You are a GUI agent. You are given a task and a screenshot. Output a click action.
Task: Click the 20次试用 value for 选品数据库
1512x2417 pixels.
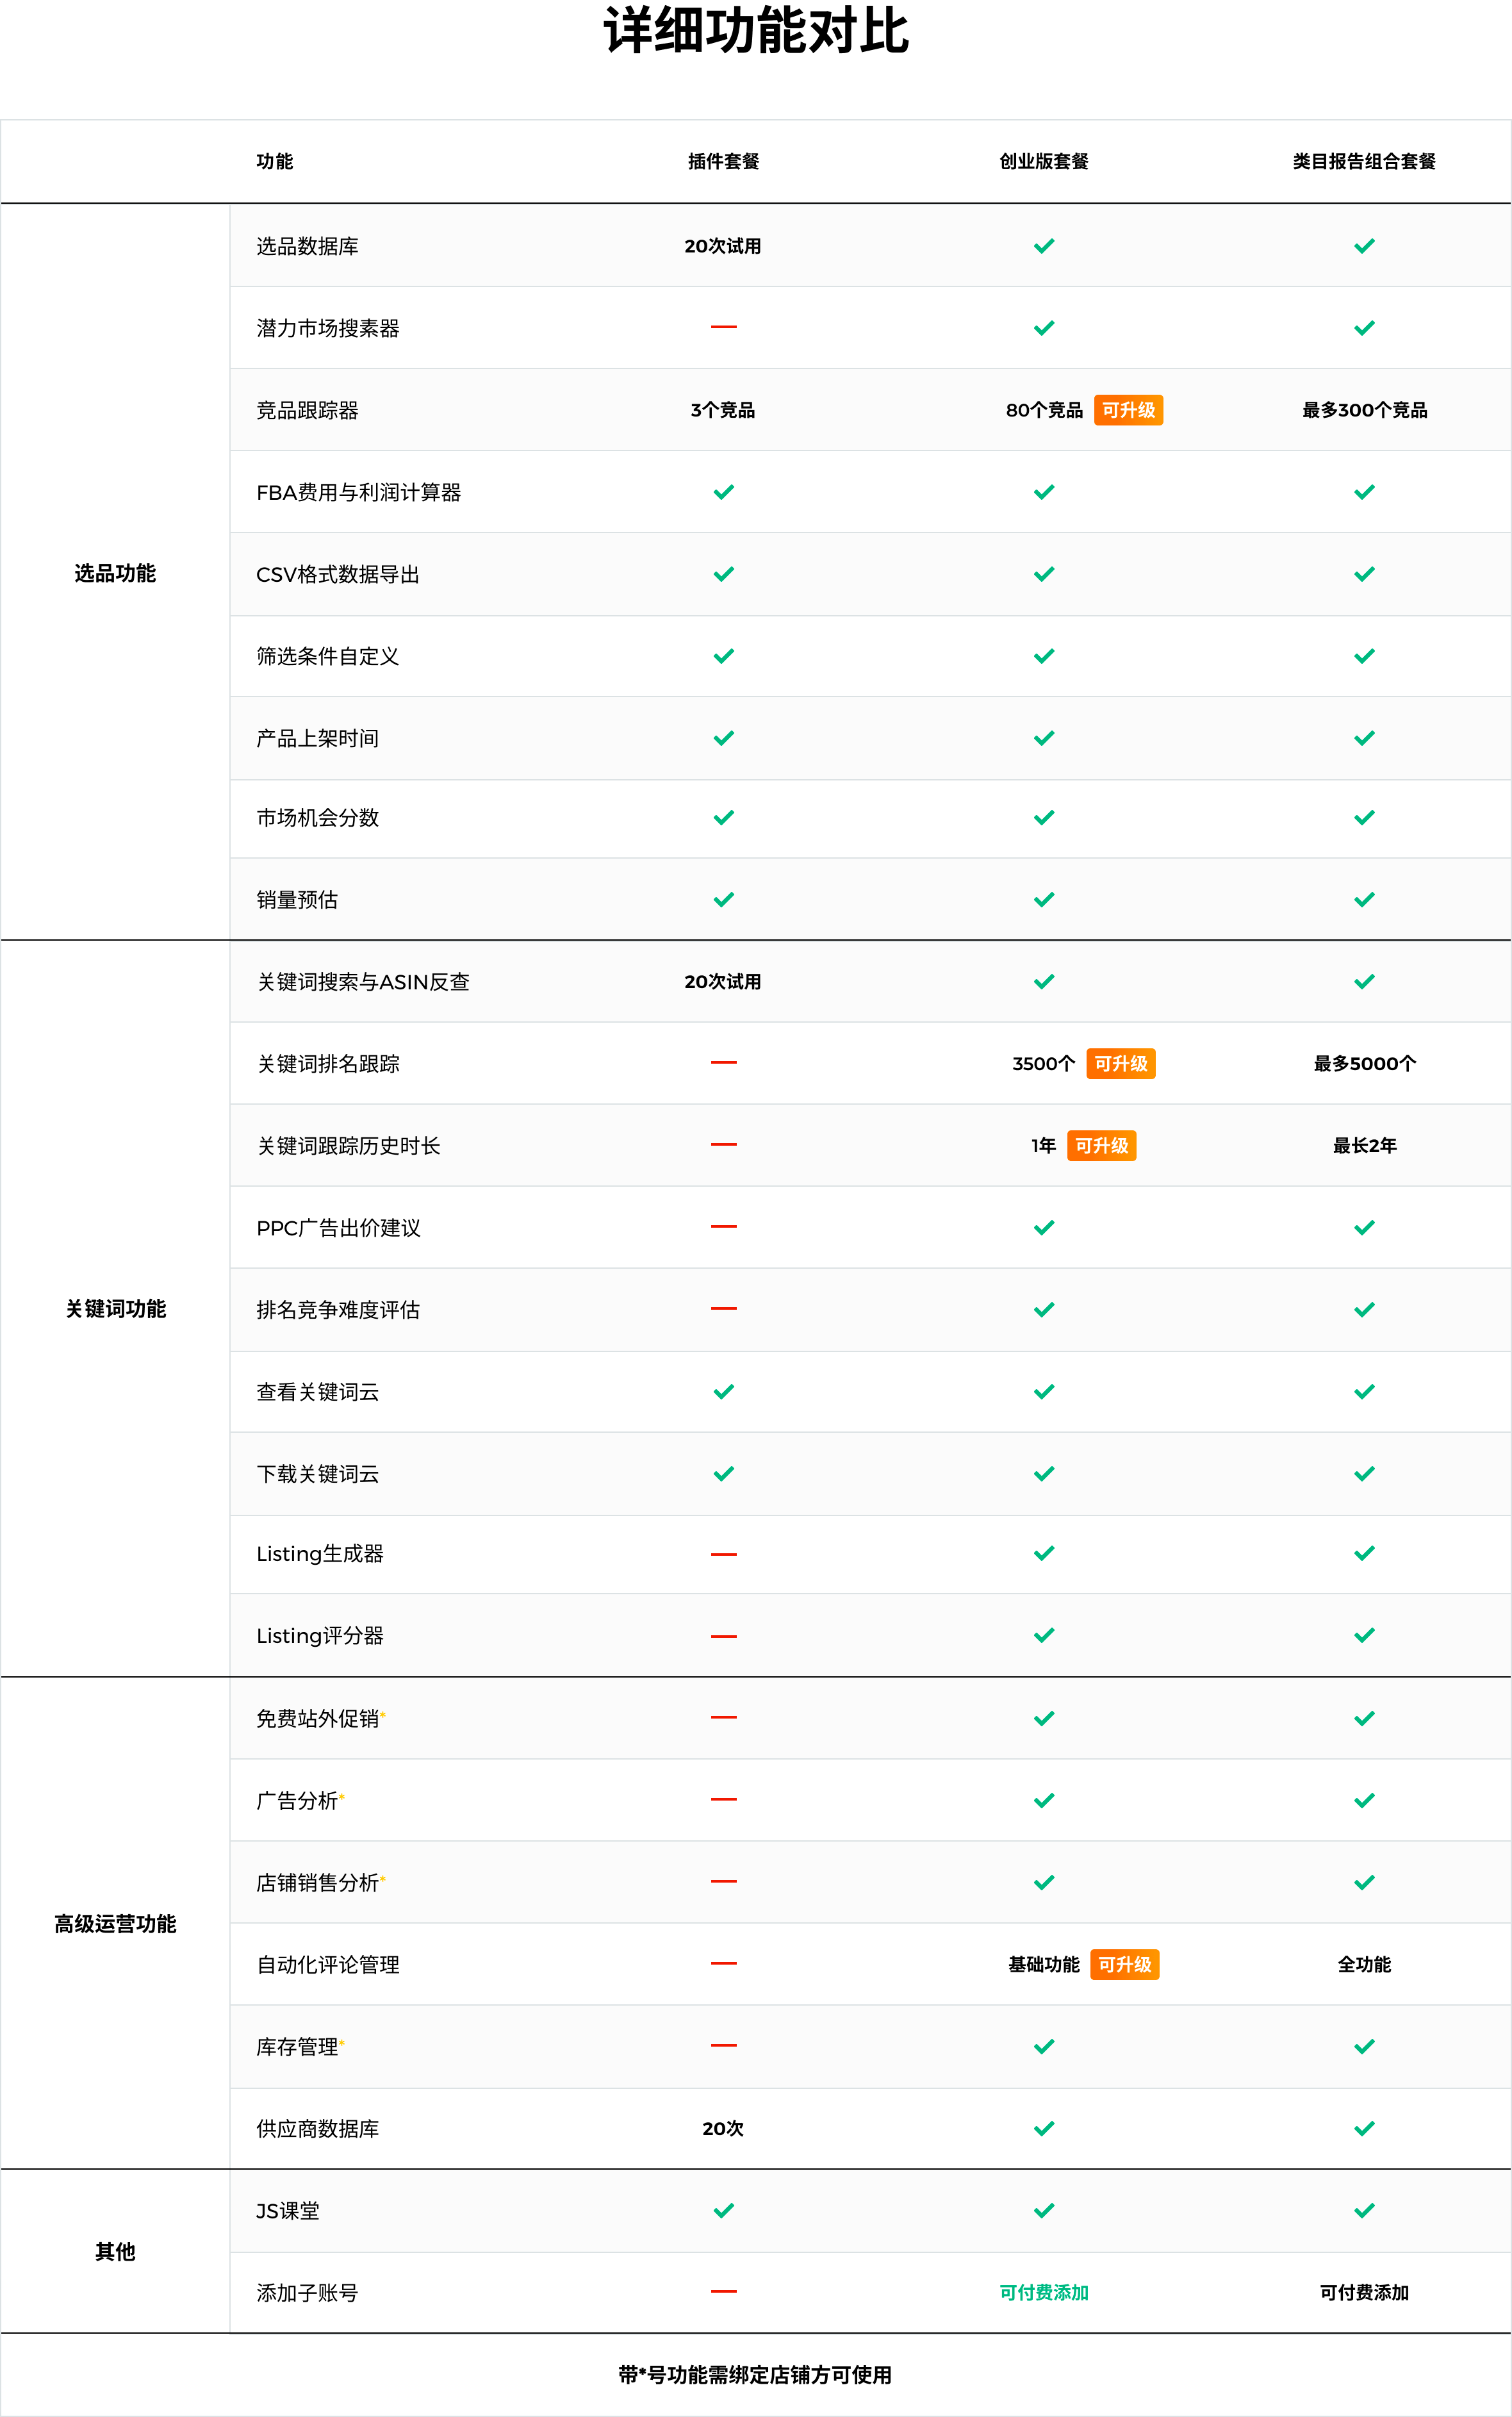click(723, 246)
